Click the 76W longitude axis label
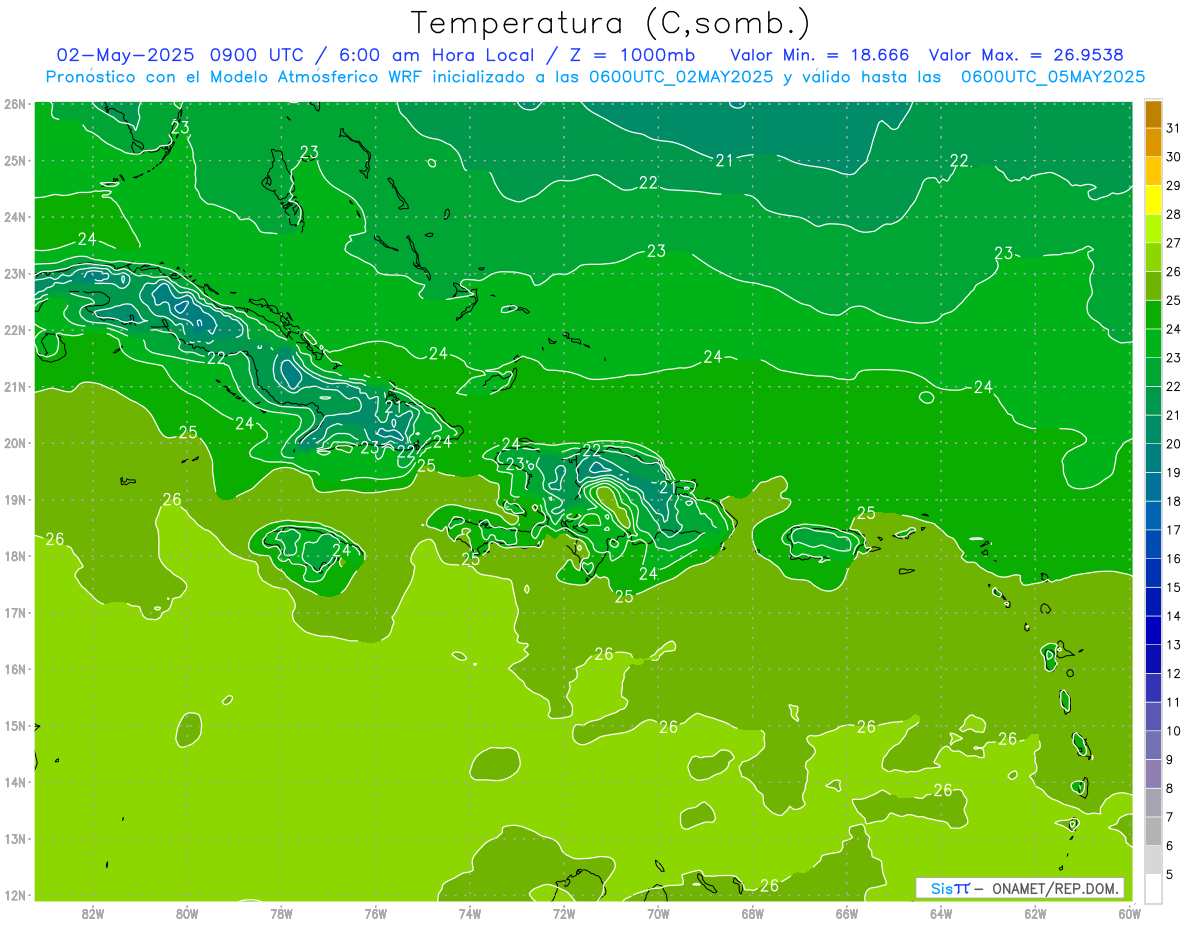The height and width of the screenshot is (927, 1200). click(x=376, y=914)
